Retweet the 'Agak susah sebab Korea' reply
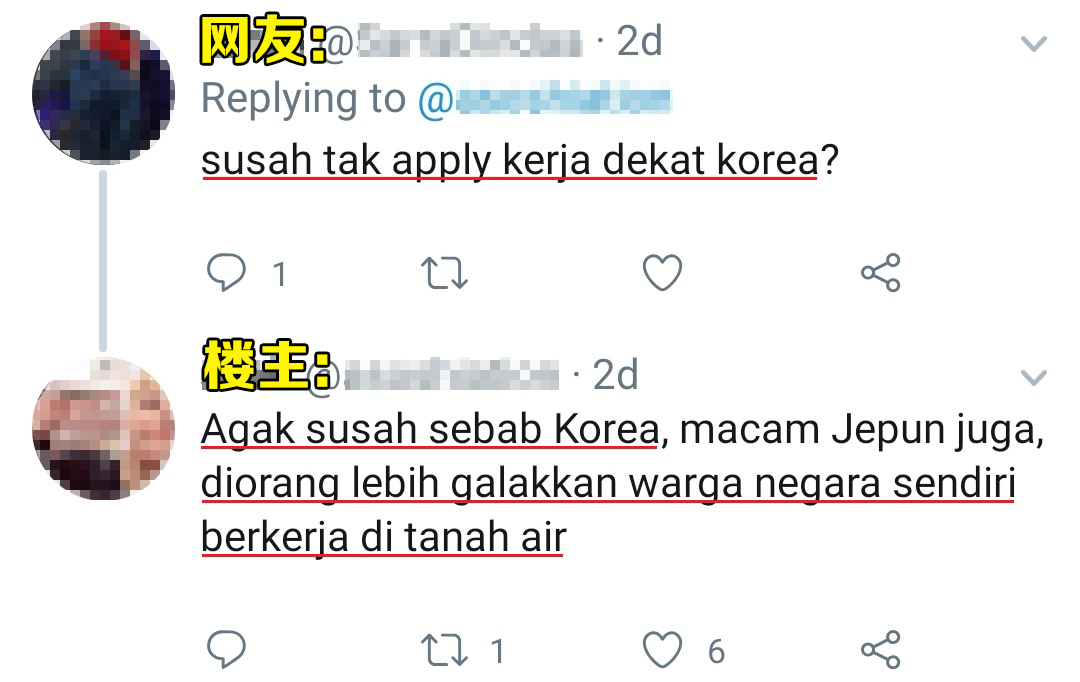This screenshot has width=1080, height=682. (x=444, y=650)
